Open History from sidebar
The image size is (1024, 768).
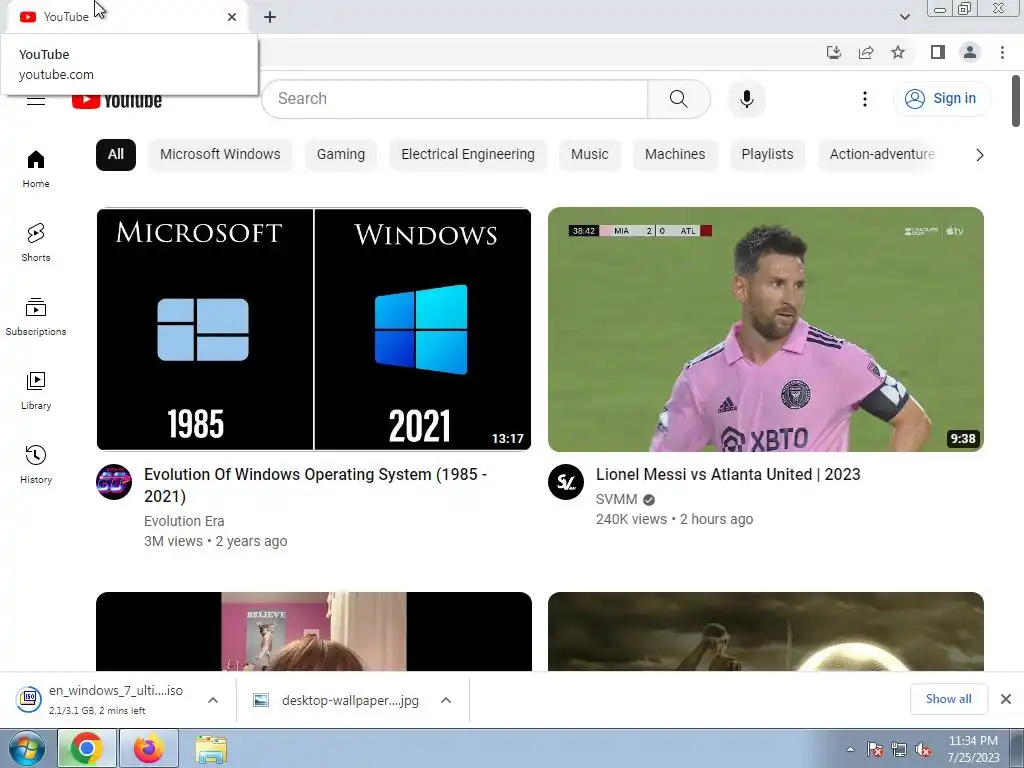tap(36, 464)
